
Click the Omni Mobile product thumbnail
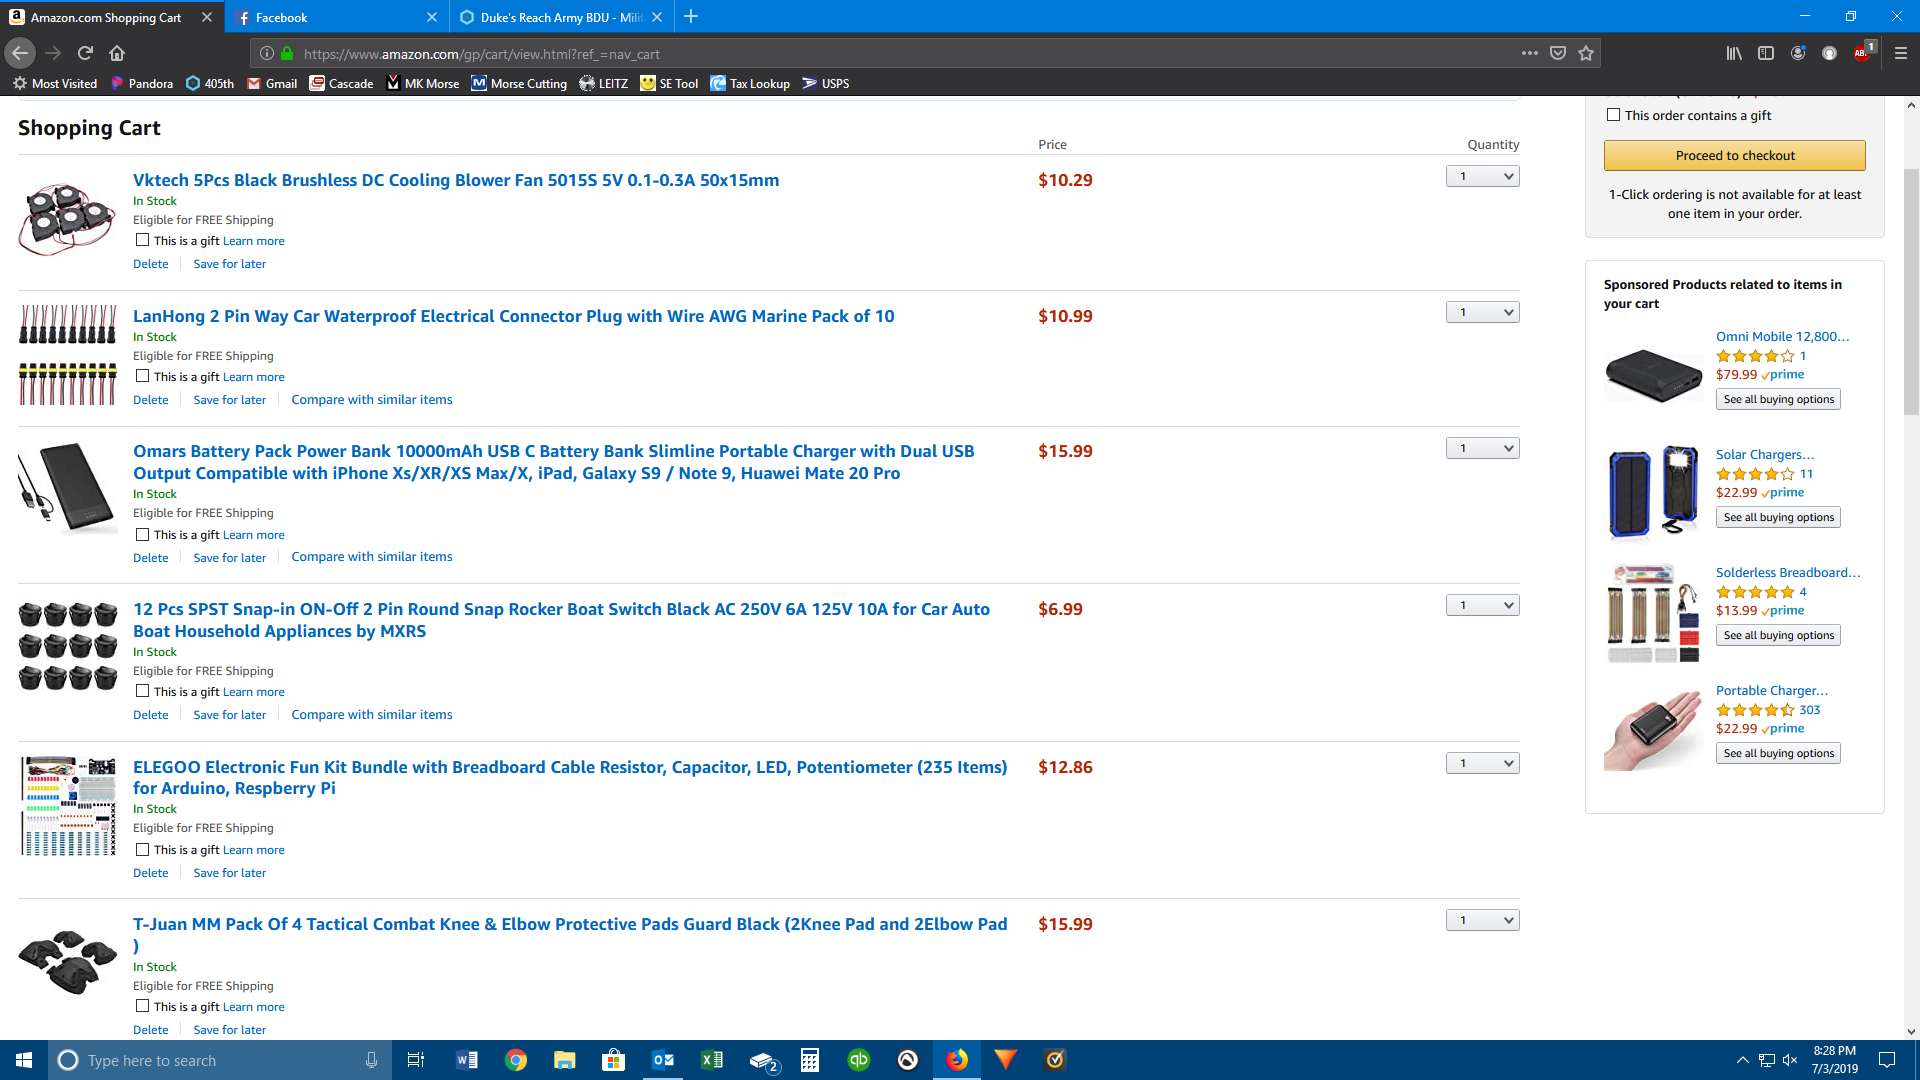1653,373
